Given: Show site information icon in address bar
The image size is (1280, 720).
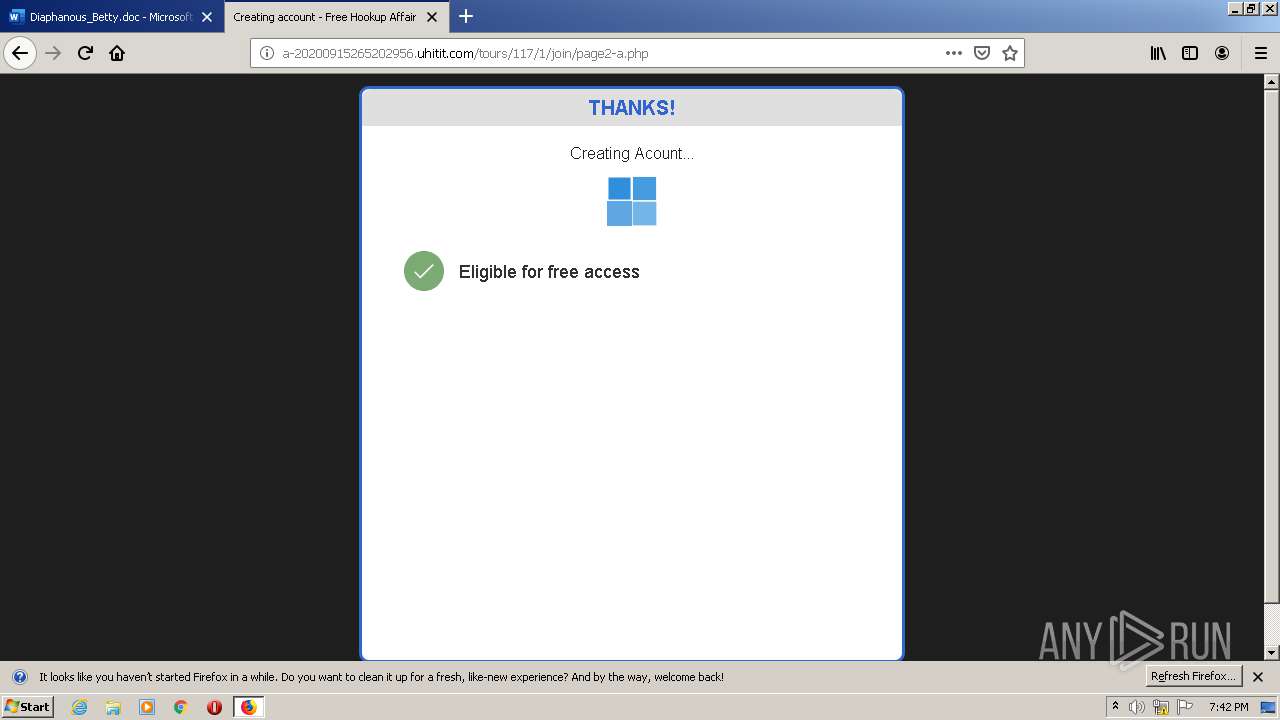Looking at the screenshot, I should pos(267,53).
